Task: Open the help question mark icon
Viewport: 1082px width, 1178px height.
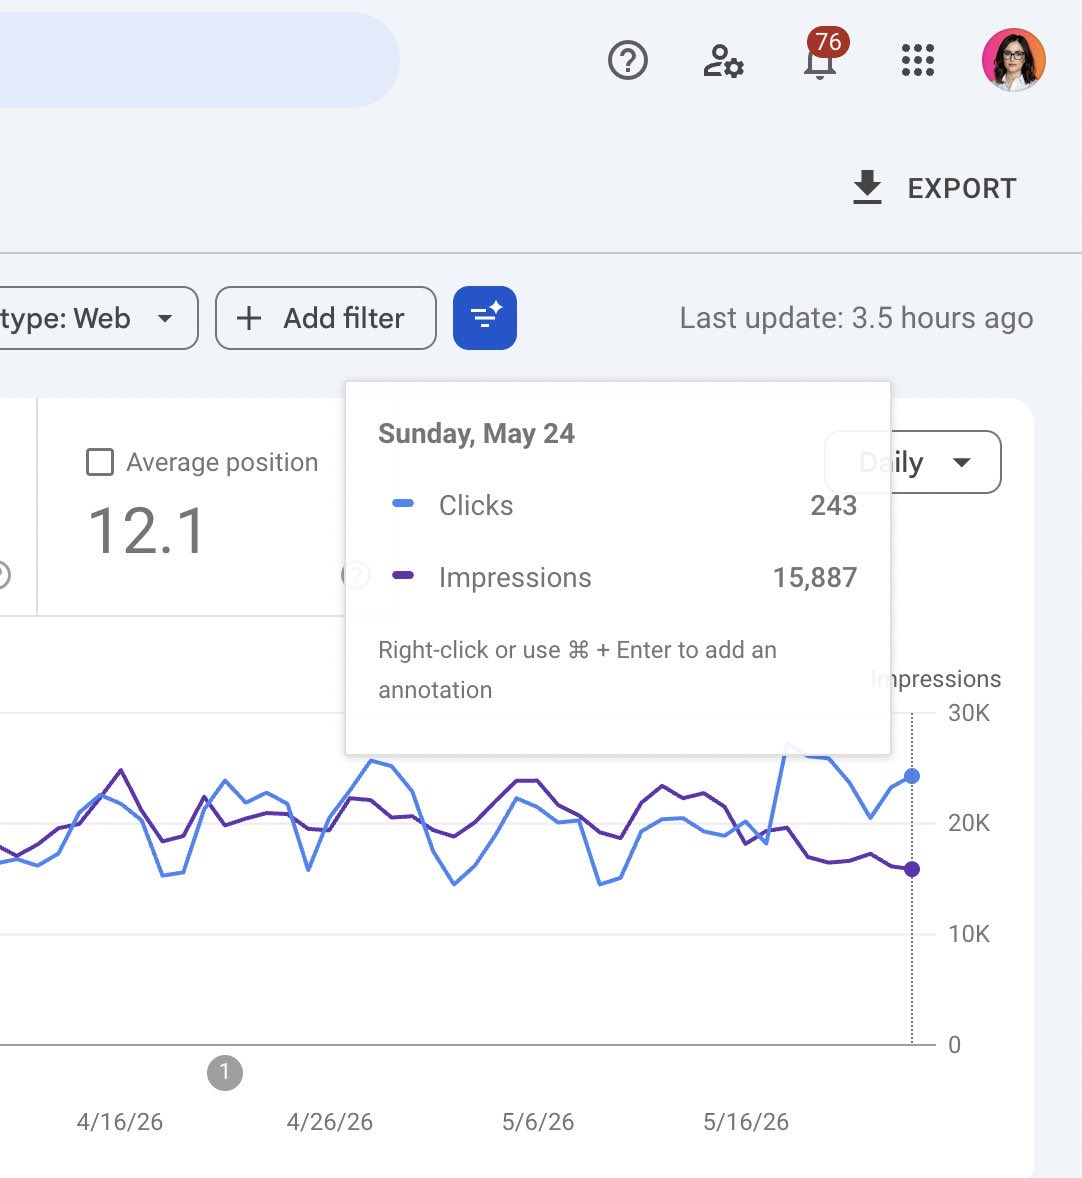Action: tap(627, 61)
